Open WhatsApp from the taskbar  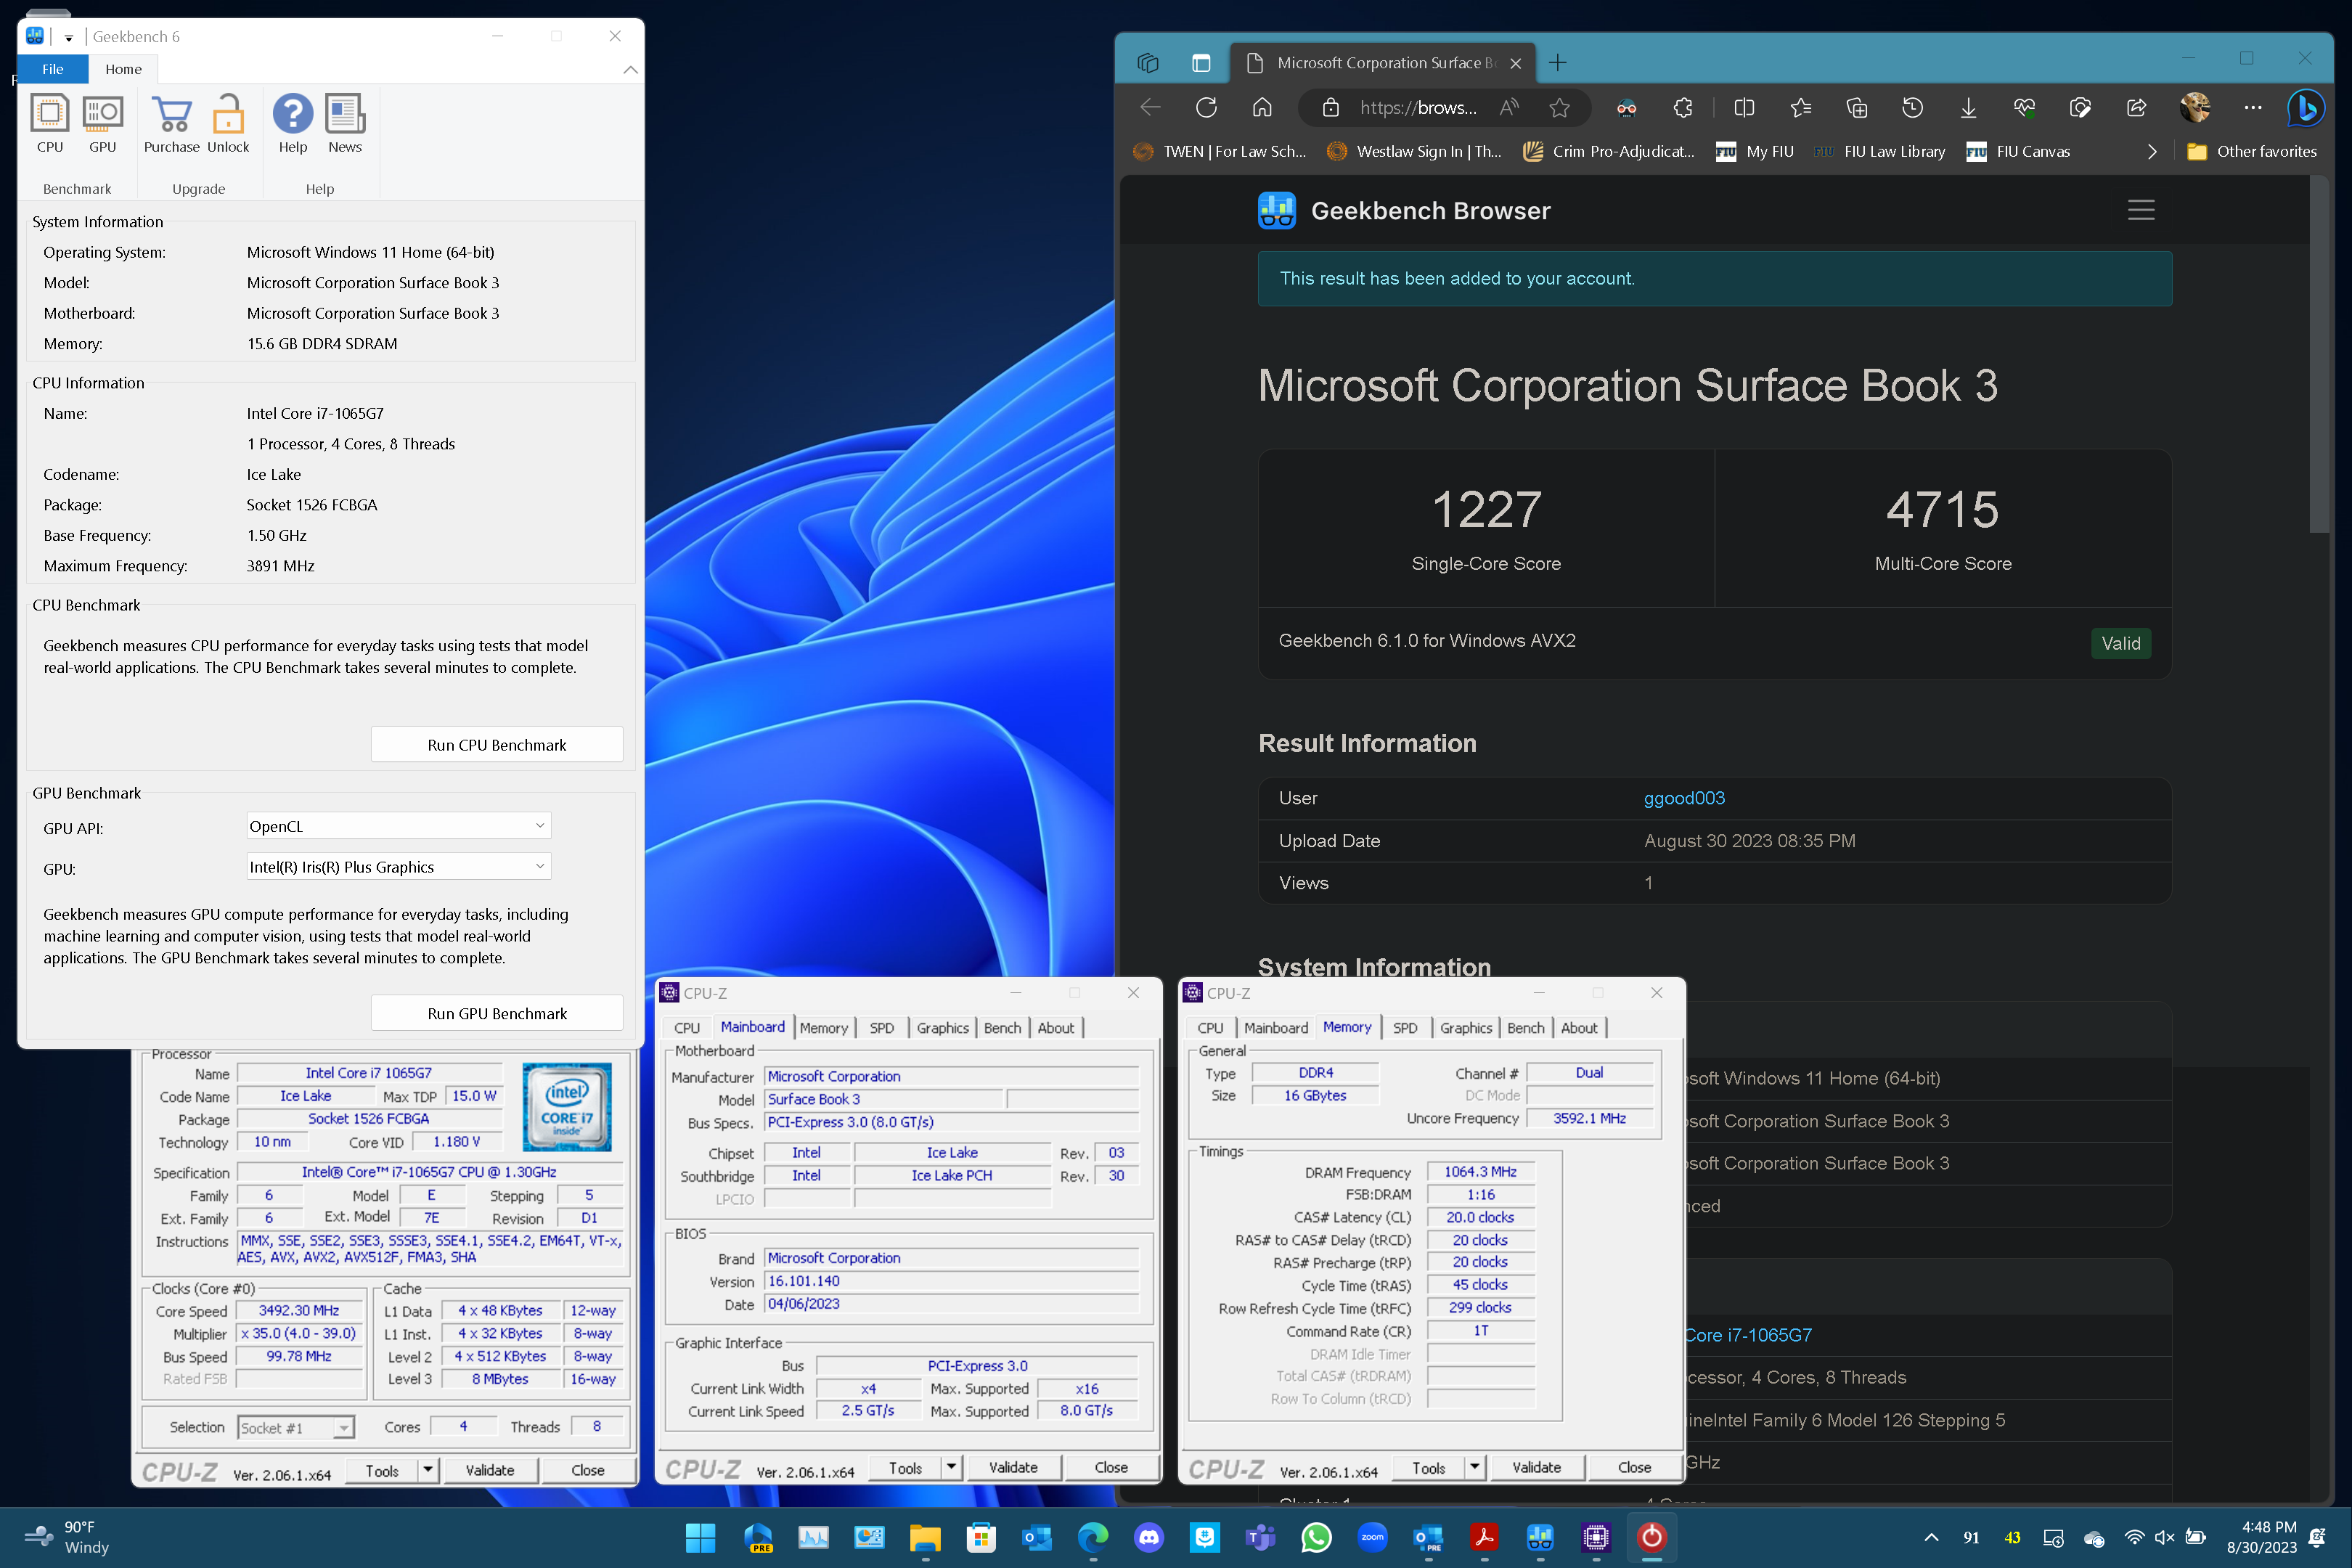[1316, 1537]
